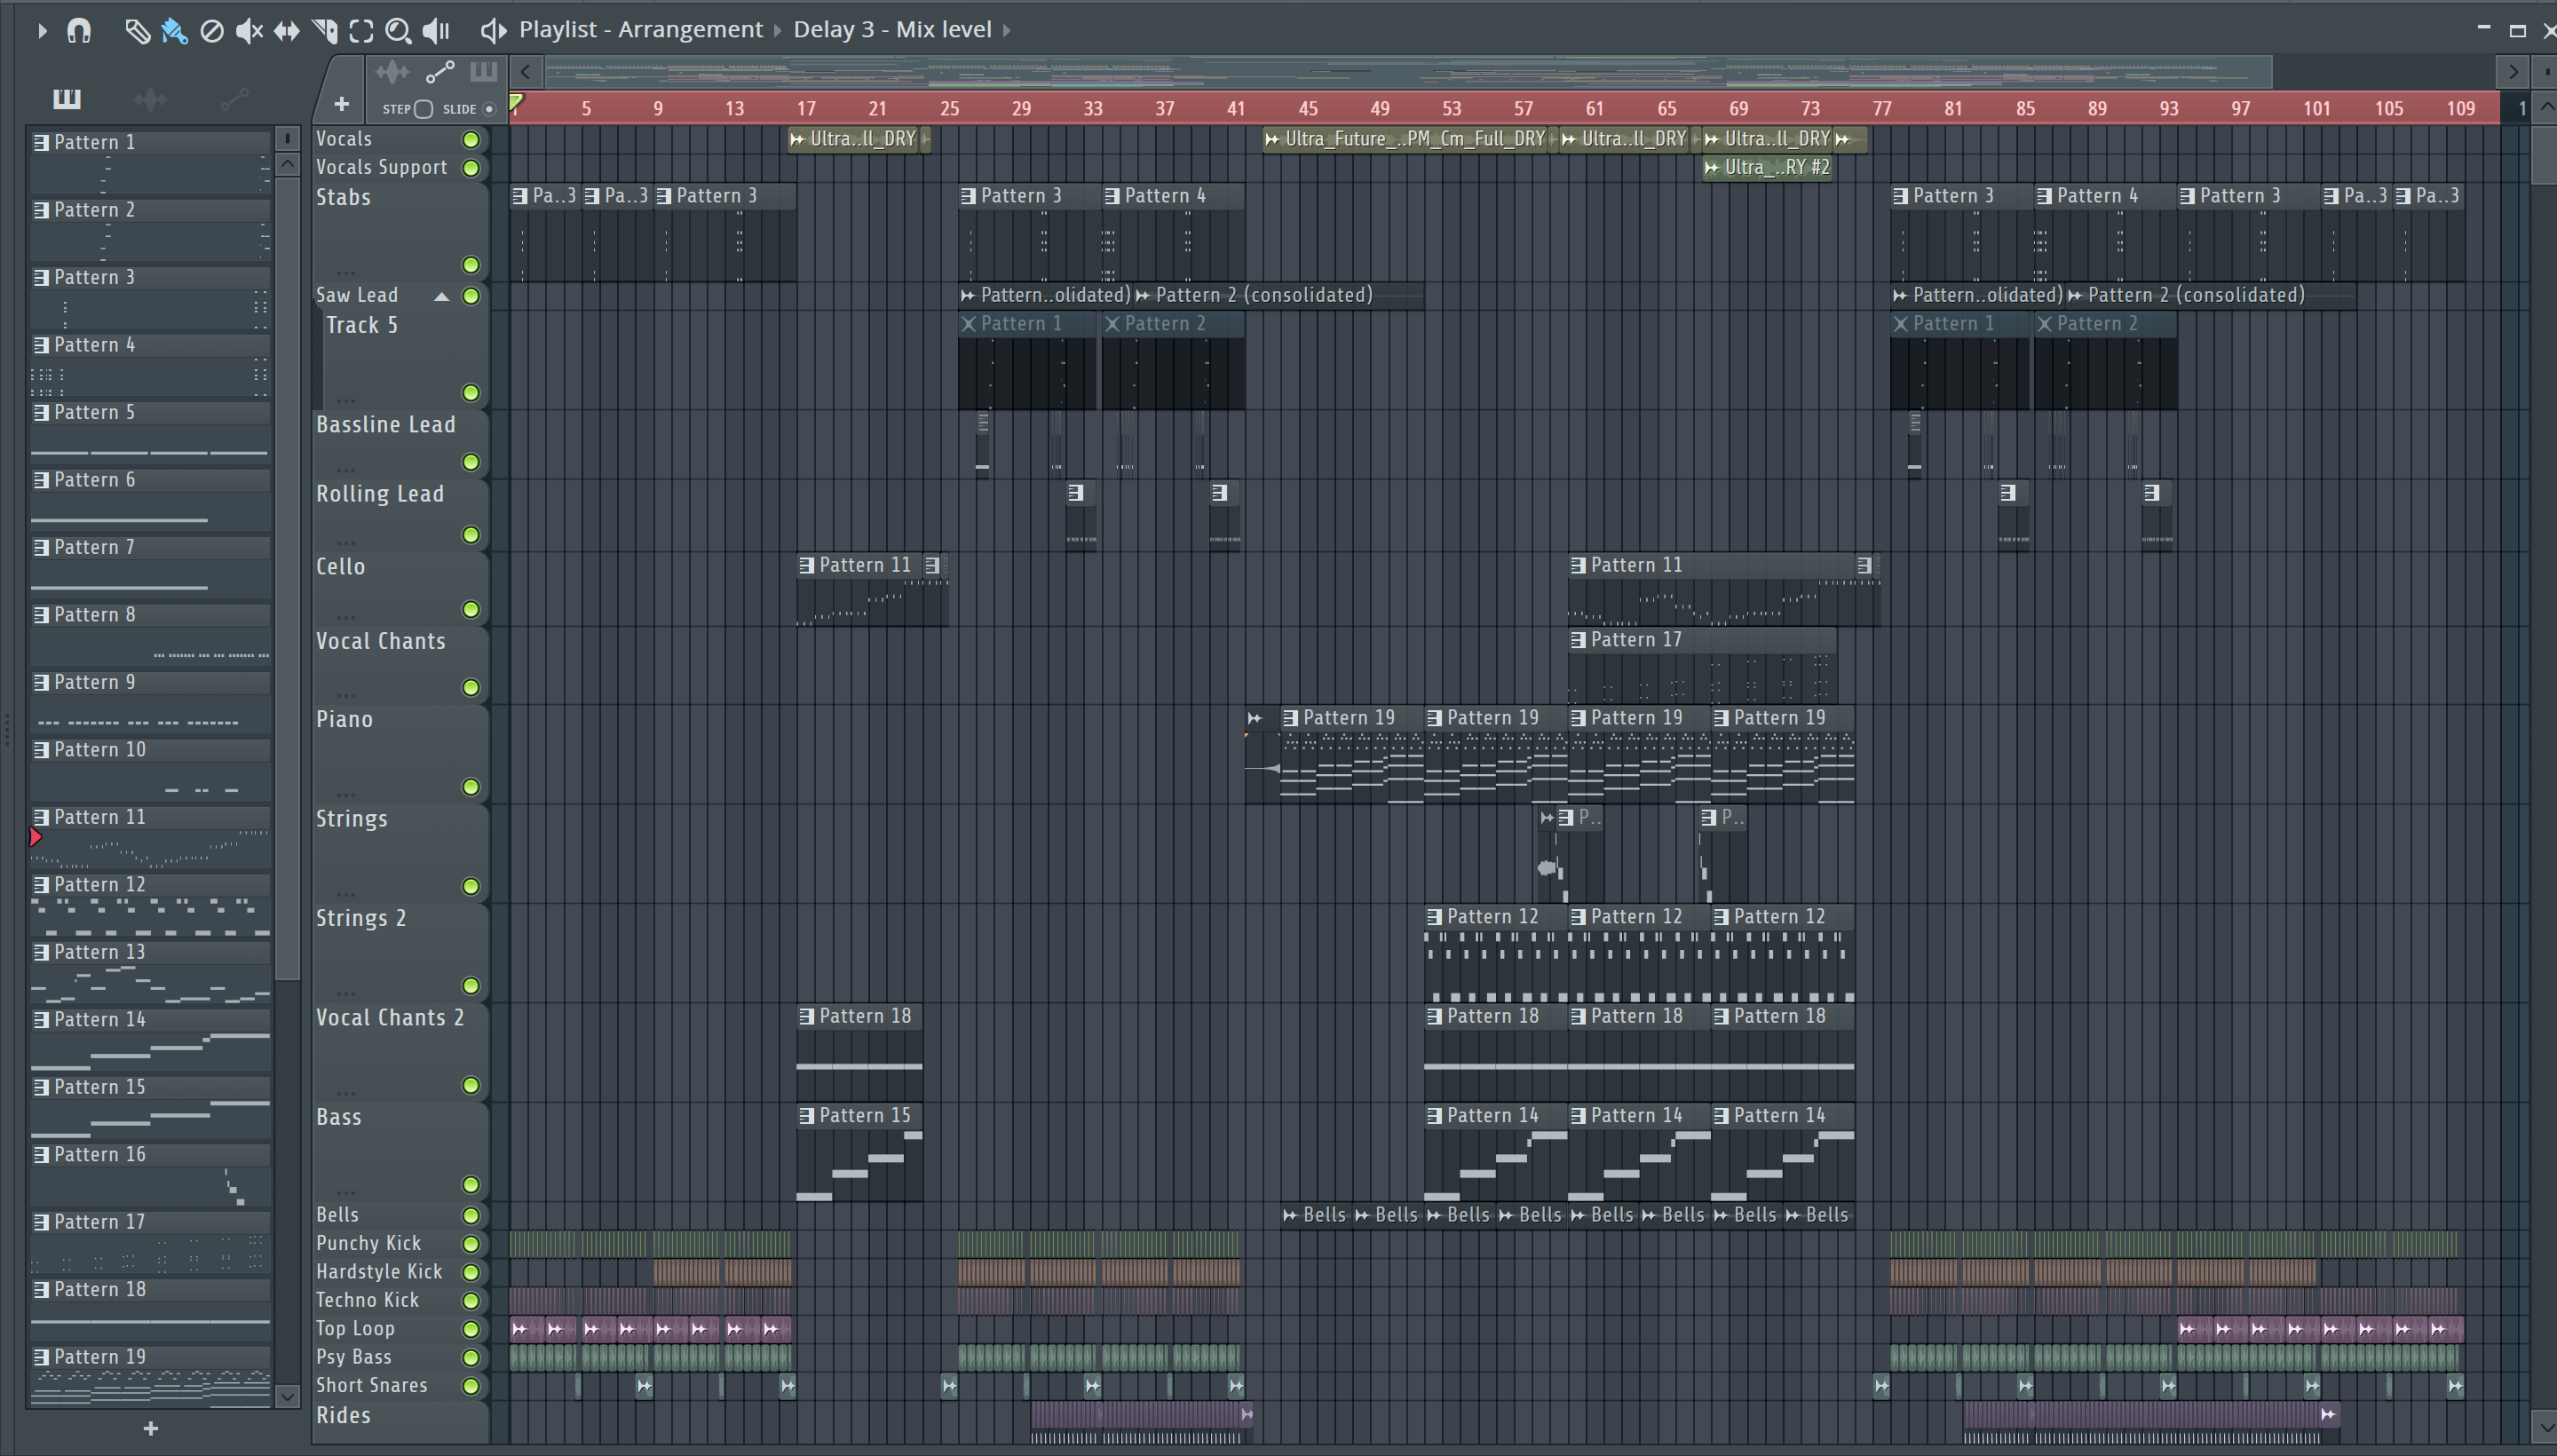The height and width of the screenshot is (1456, 2557).
Task: Mute the Saw Lead track
Action: pos(470,296)
